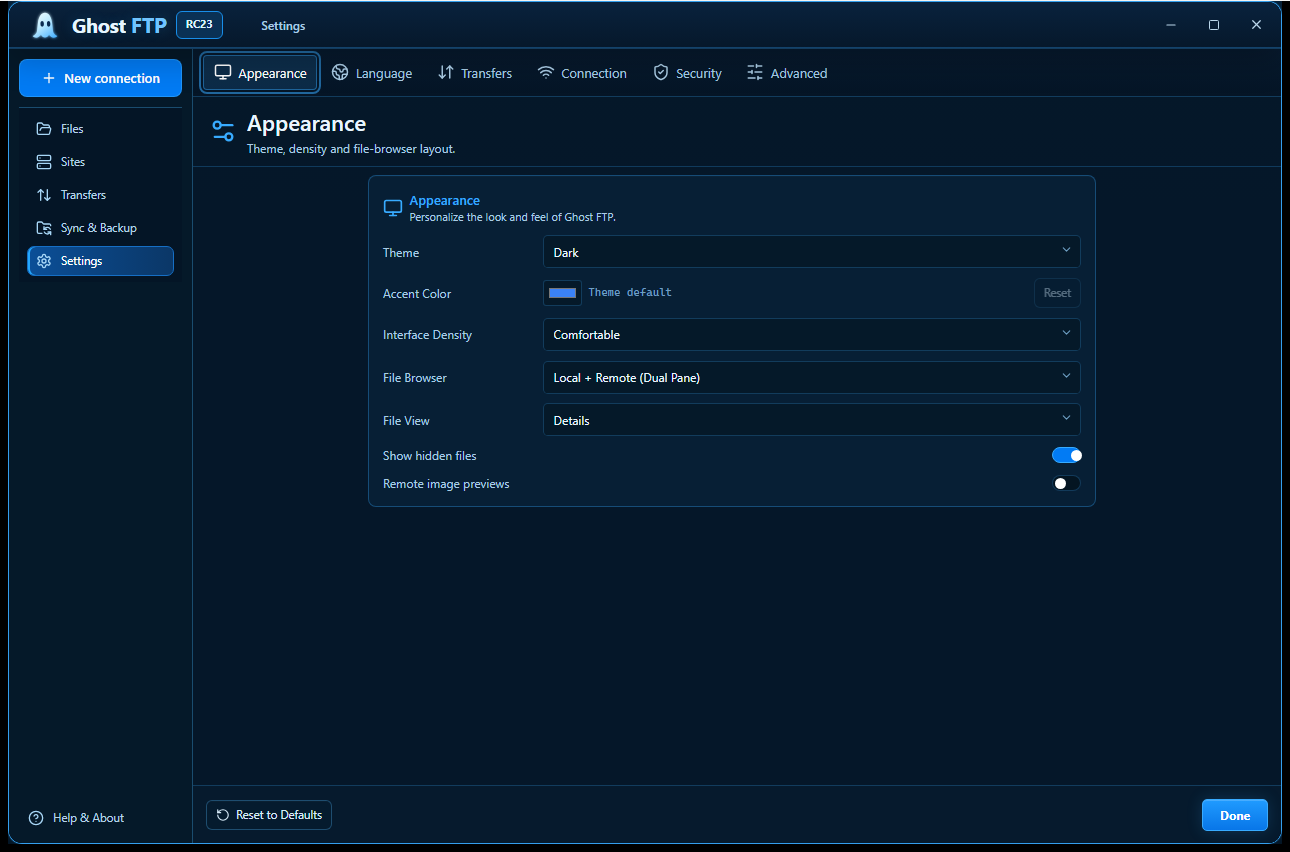This screenshot has height=852, width=1290.
Task: Click the up-down arrows icon on Transfers tab
Action: click(446, 73)
